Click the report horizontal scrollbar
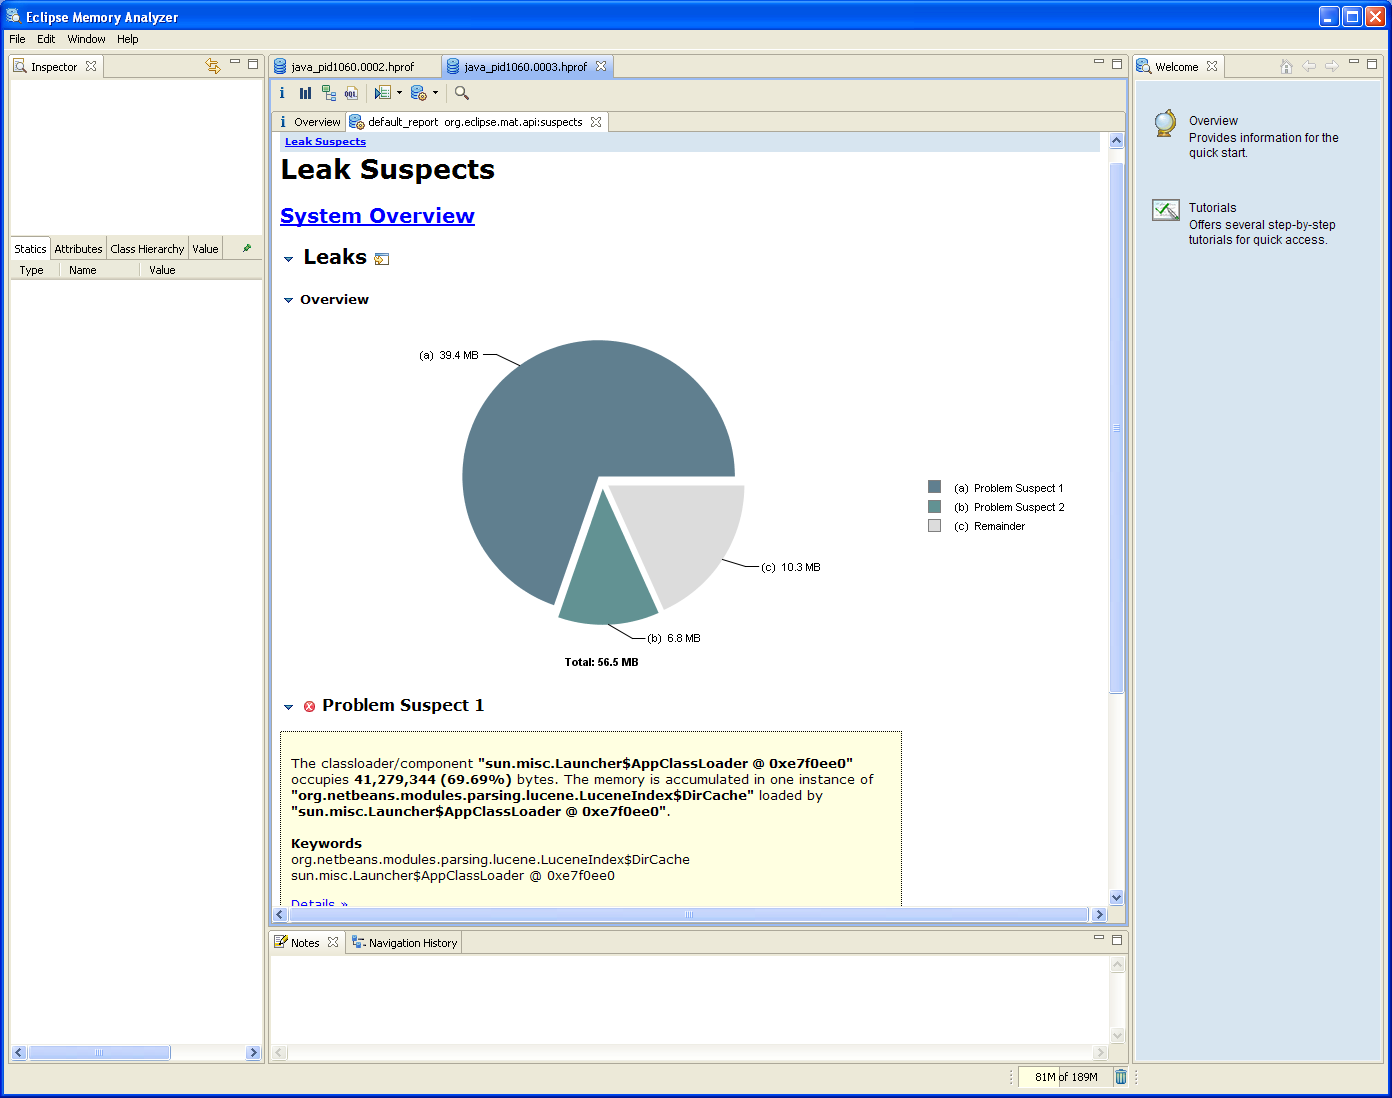The width and height of the screenshot is (1392, 1098). click(x=688, y=914)
